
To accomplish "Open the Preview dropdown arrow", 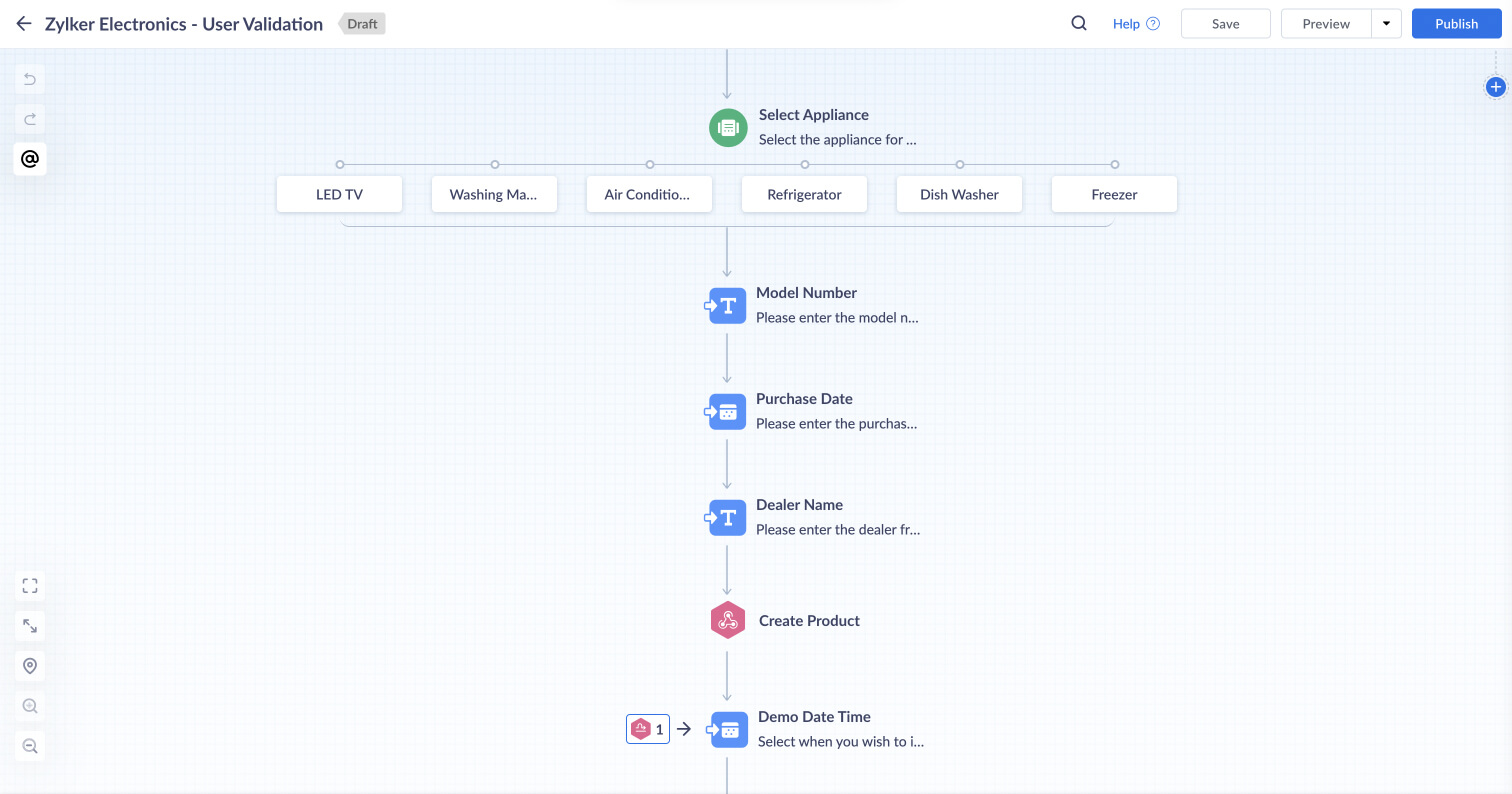I will 1386,24.
